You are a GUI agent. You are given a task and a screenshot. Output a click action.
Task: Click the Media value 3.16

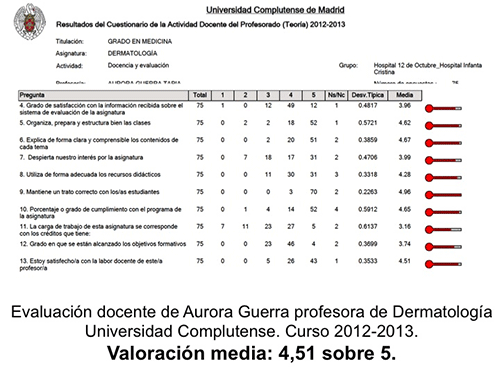[405, 226]
